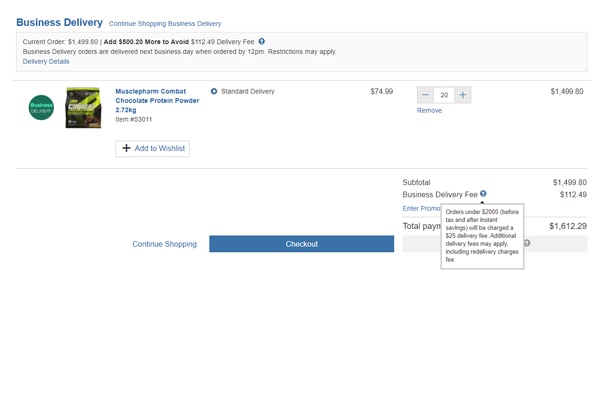The image size is (600, 400).
Task: Click the help icon after 'Avoid $112.49 Delivery Fee'
Action: [262, 42]
